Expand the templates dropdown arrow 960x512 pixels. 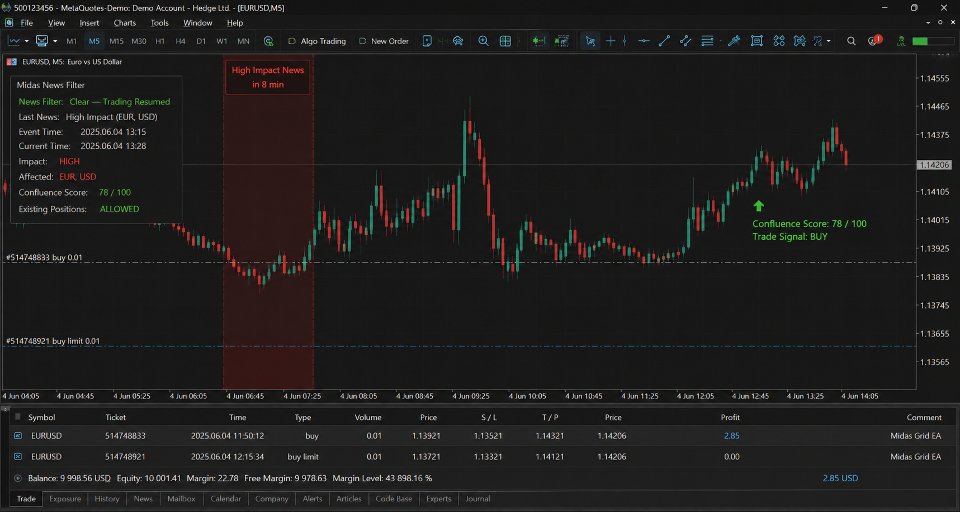coord(55,41)
